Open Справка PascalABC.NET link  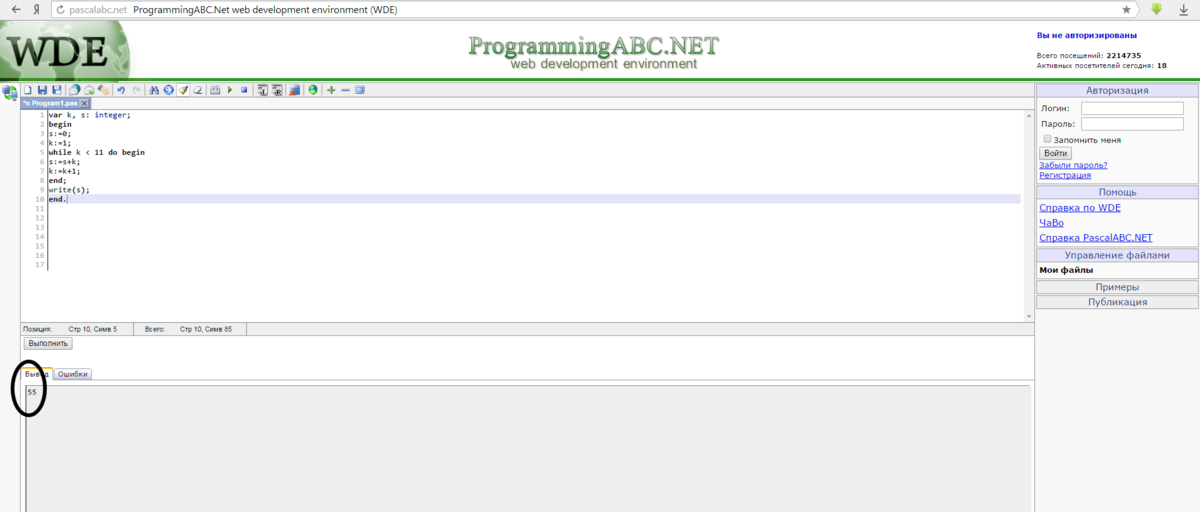point(1096,238)
